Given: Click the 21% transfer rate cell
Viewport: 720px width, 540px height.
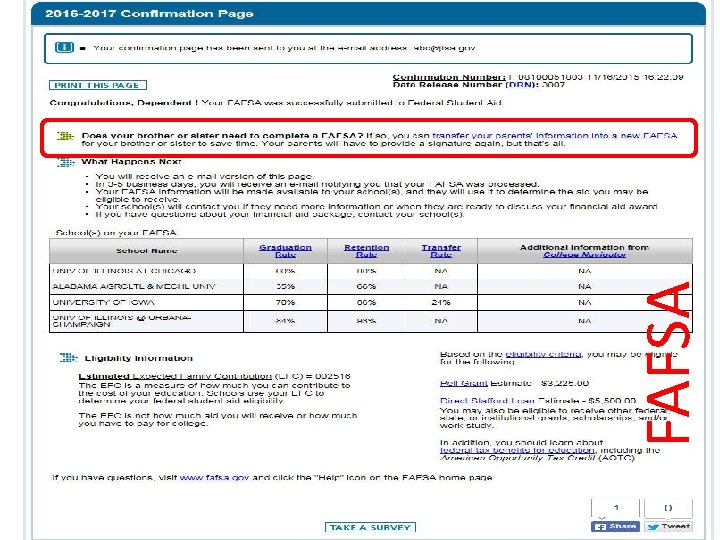Looking at the screenshot, I should point(441,303).
